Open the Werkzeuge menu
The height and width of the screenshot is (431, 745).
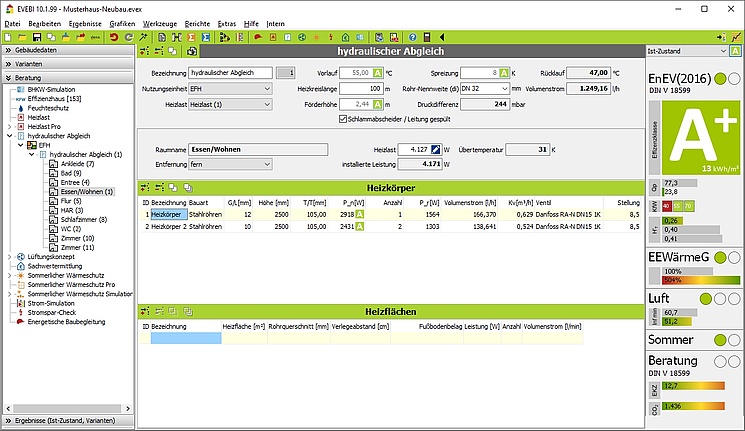pyautogui.click(x=160, y=24)
